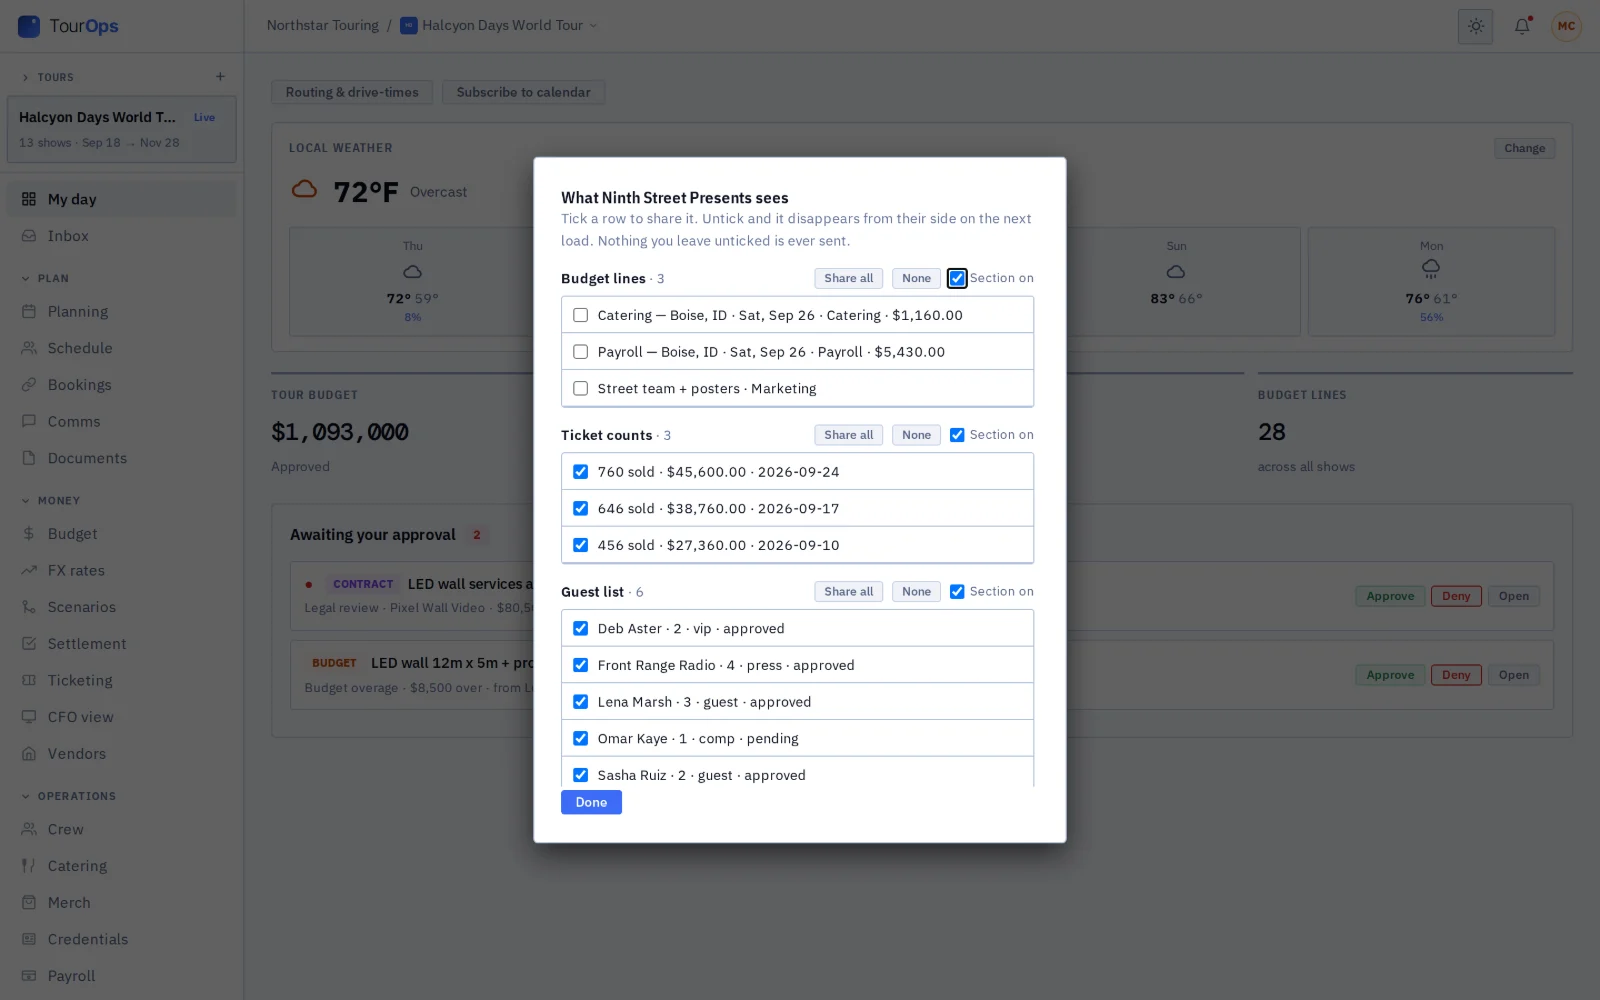Click the FX rates trend icon
The width and height of the screenshot is (1600, 1000).
click(x=29, y=571)
